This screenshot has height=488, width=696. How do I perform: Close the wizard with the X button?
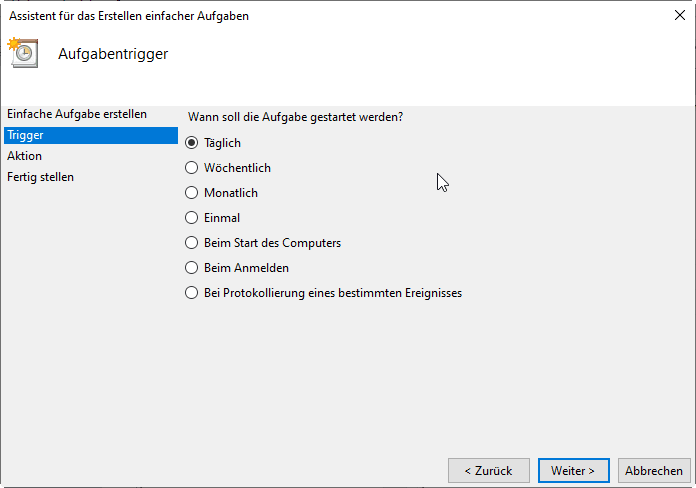(x=680, y=15)
